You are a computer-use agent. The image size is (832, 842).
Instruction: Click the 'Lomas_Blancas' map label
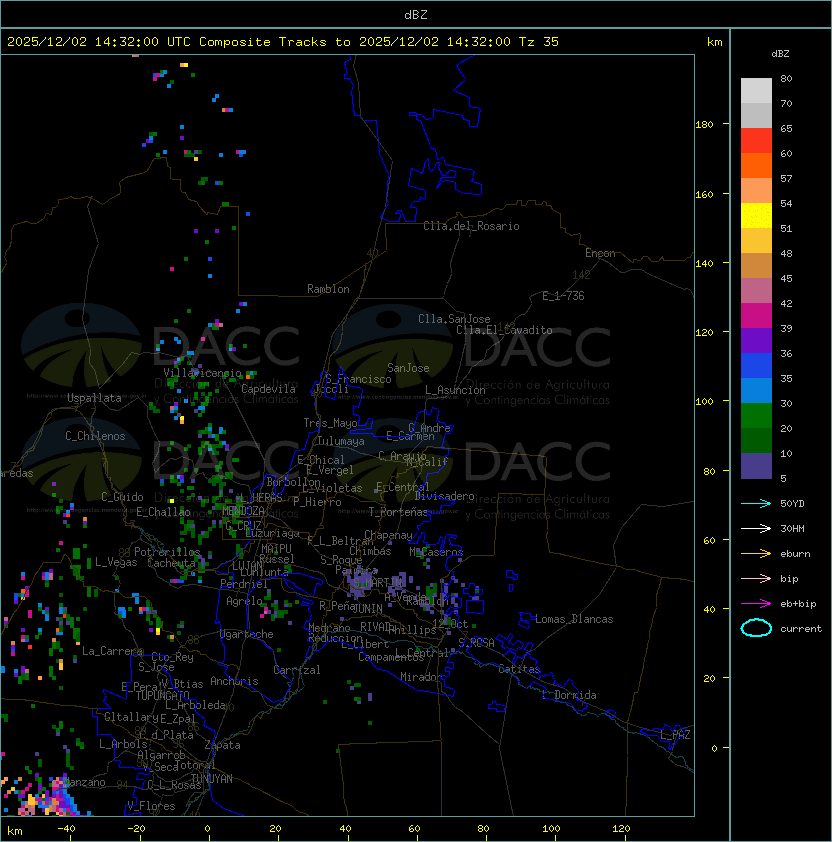click(x=574, y=619)
